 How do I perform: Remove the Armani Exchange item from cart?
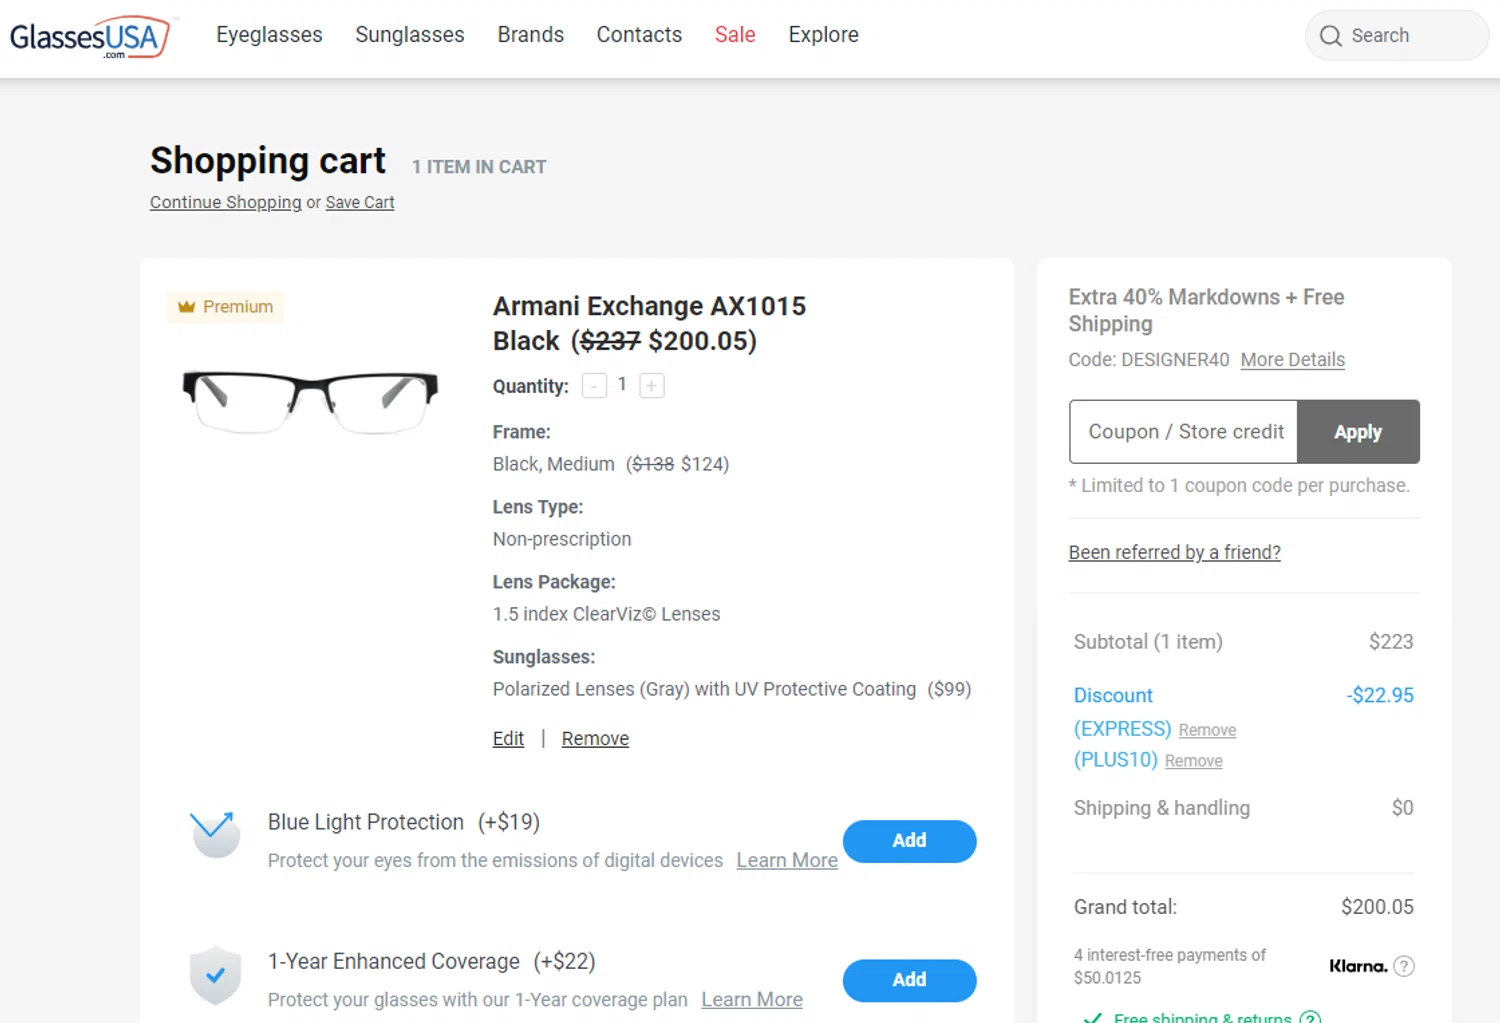pyautogui.click(x=595, y=739)
